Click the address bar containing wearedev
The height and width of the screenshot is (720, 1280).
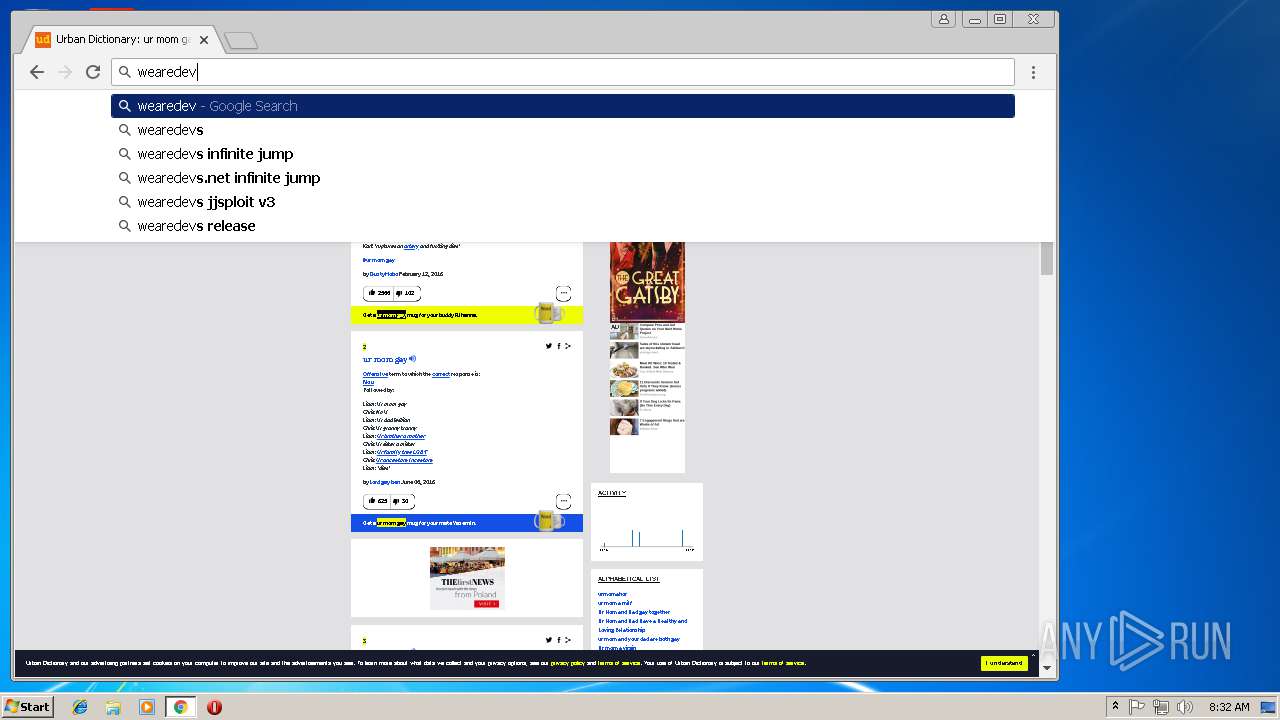(563, 72)
